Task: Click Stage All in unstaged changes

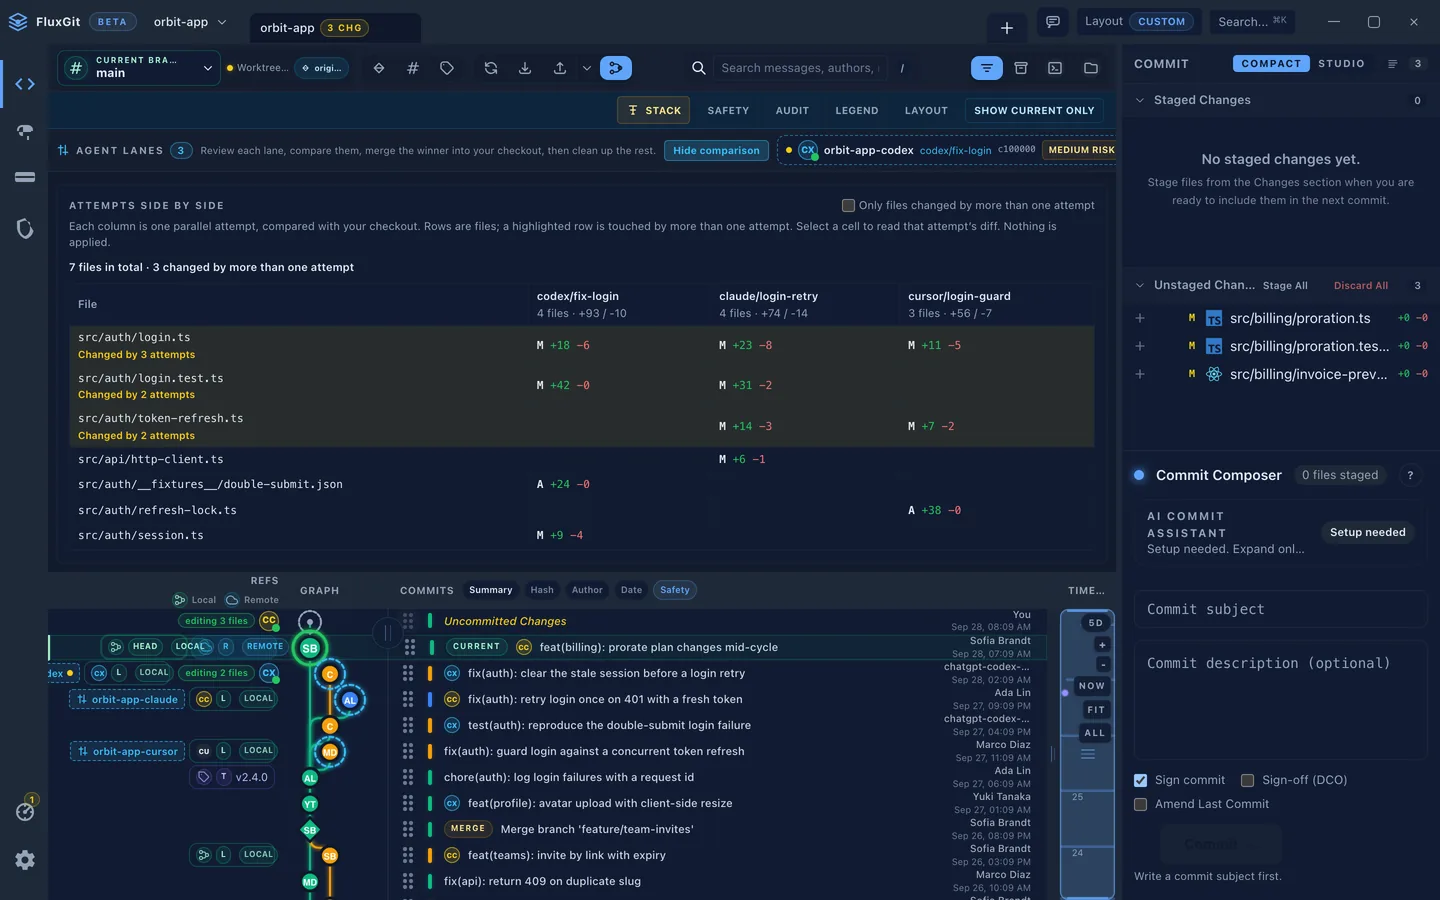Action: coord(1285,286)
